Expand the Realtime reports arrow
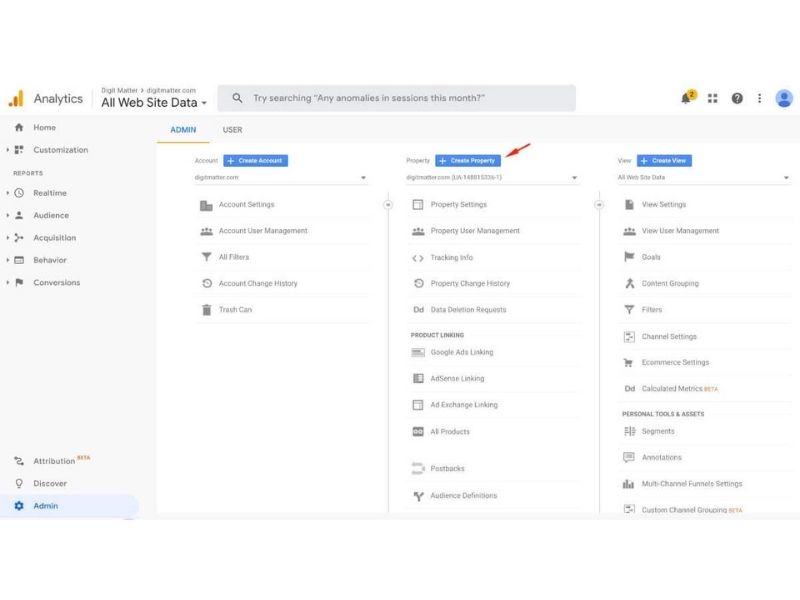 pyautogui.click(x=7, y=193)
